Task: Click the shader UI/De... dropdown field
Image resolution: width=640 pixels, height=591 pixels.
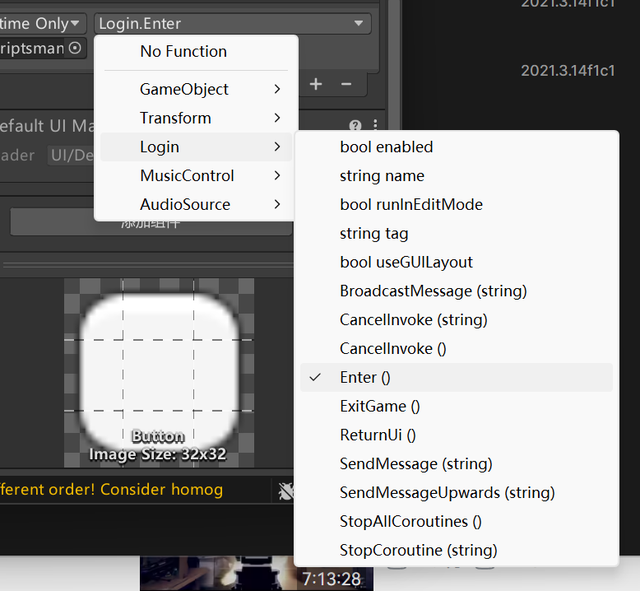Action: pyautogui.click(x=71, y=156)
